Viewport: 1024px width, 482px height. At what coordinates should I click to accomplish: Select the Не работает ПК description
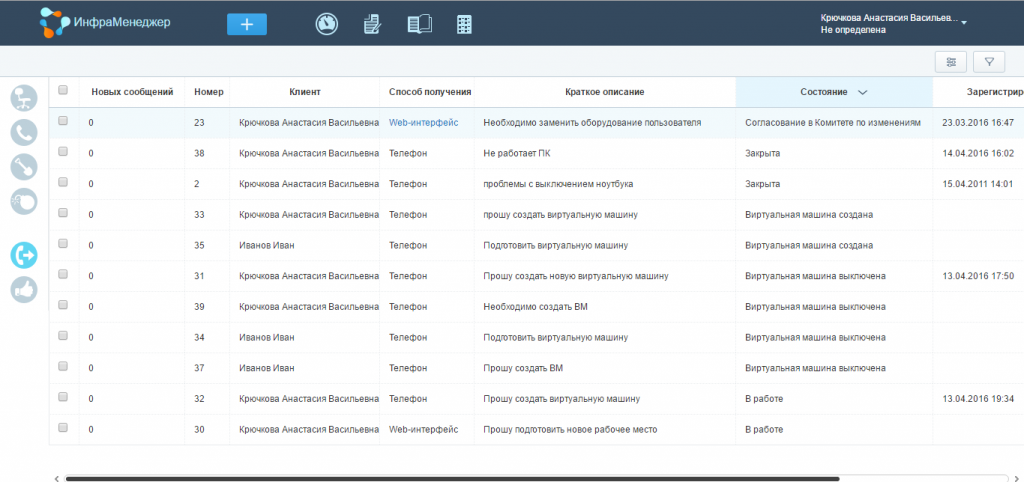(518, 153)
